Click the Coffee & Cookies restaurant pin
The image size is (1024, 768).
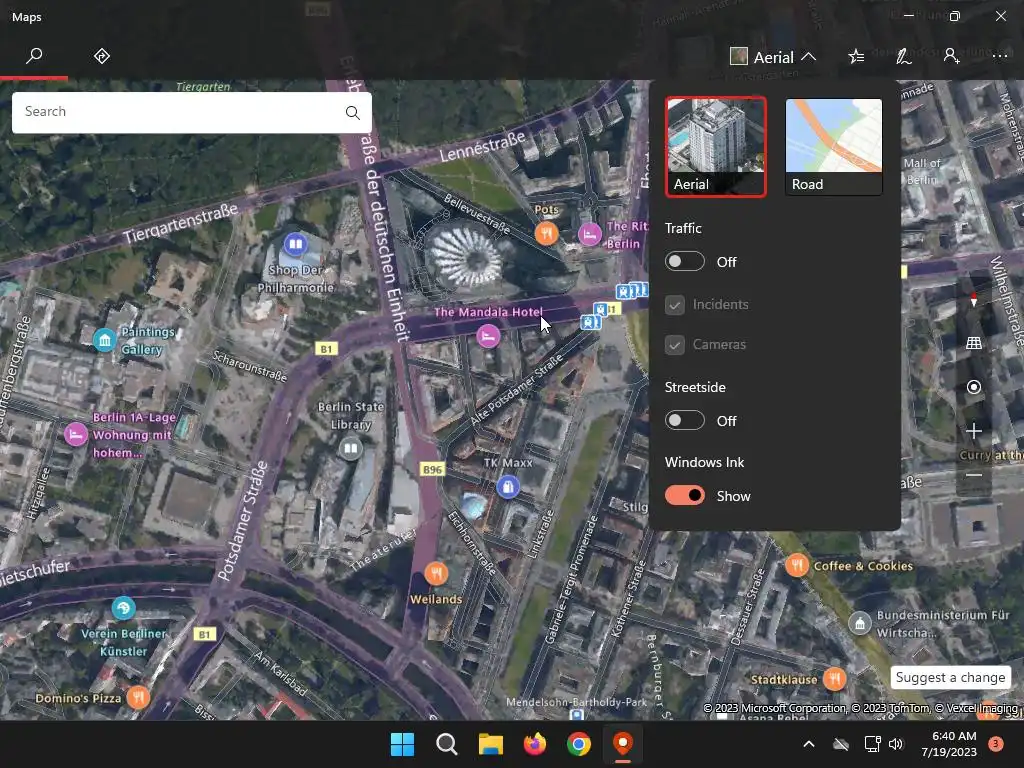tap(797, 565)
